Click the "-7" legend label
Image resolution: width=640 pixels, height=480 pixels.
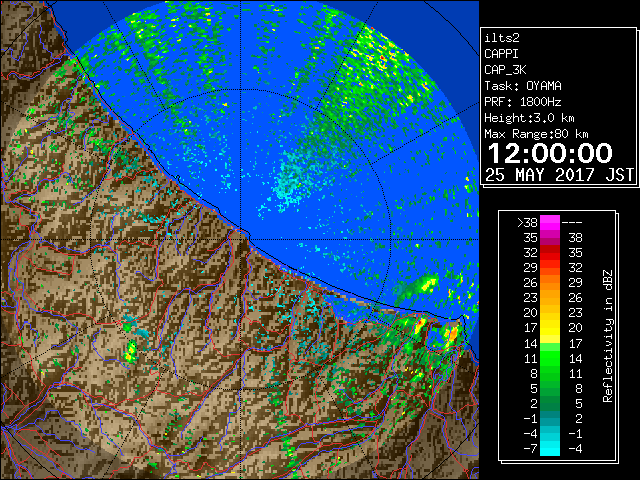pyautogui.click(x=530, y=449)
